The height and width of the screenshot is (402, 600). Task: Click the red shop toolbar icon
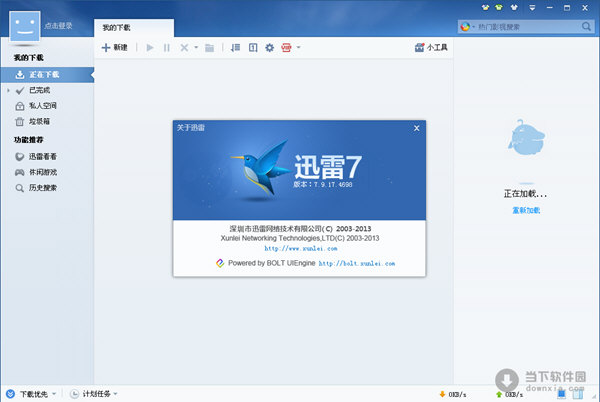point(286,47)
